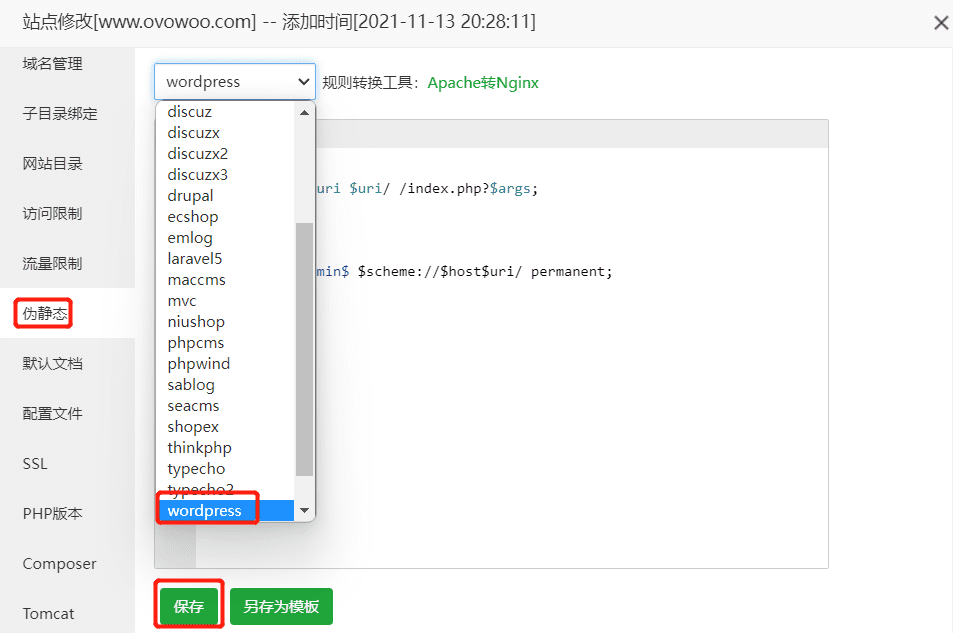Switch to 域名管理 tab
The image size is (953, 633).
53,64
